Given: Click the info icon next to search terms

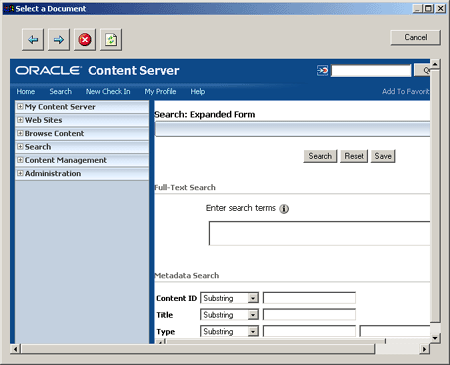Looking at the screenshot, I should click(284, 209).
